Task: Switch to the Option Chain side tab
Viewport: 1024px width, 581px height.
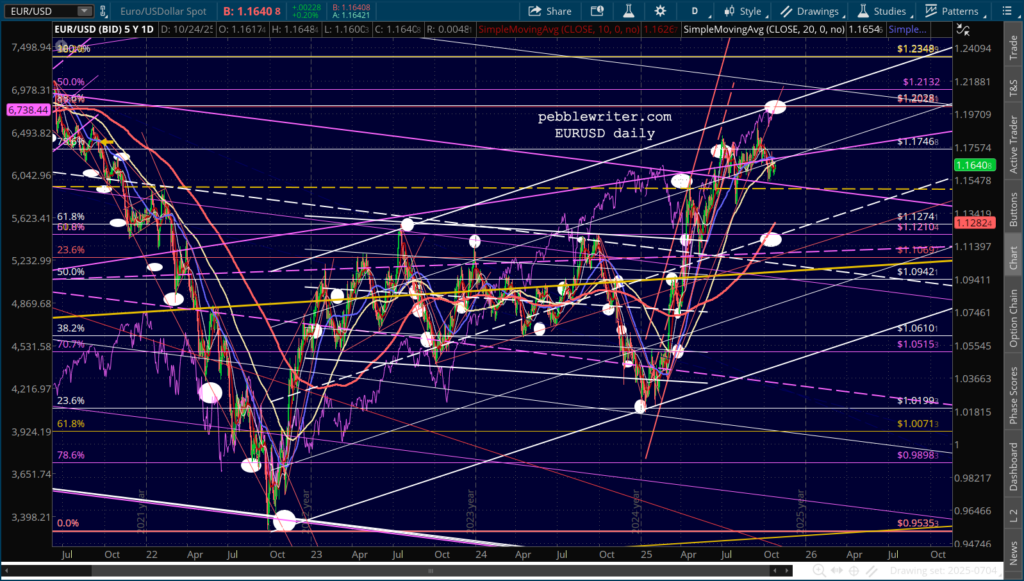Action: (x=1013, y=318)
